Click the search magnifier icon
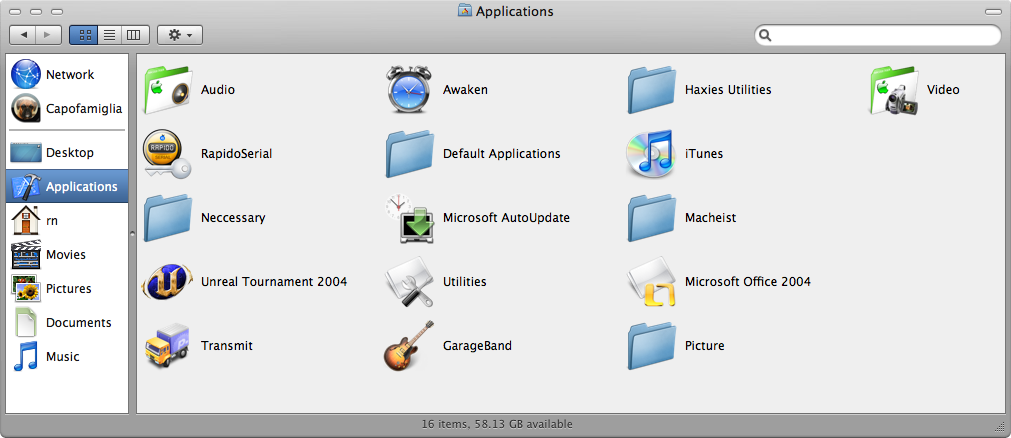The image size is (1011, 438). point(765,35)
